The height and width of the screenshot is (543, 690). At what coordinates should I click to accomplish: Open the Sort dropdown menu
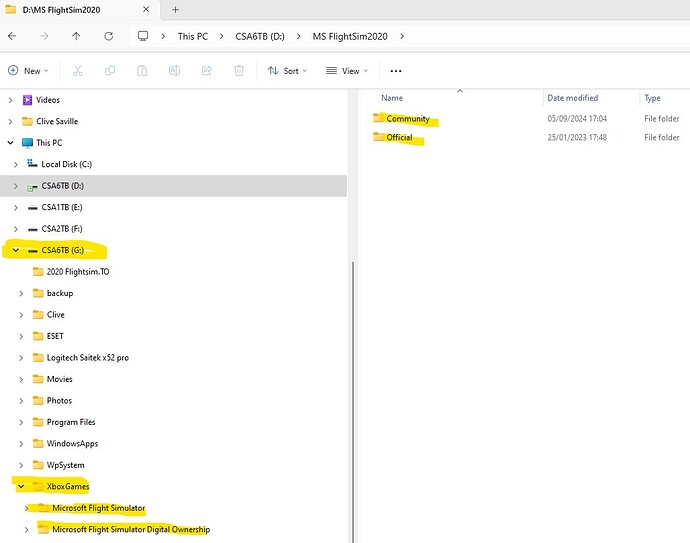(x=288, y=71)
